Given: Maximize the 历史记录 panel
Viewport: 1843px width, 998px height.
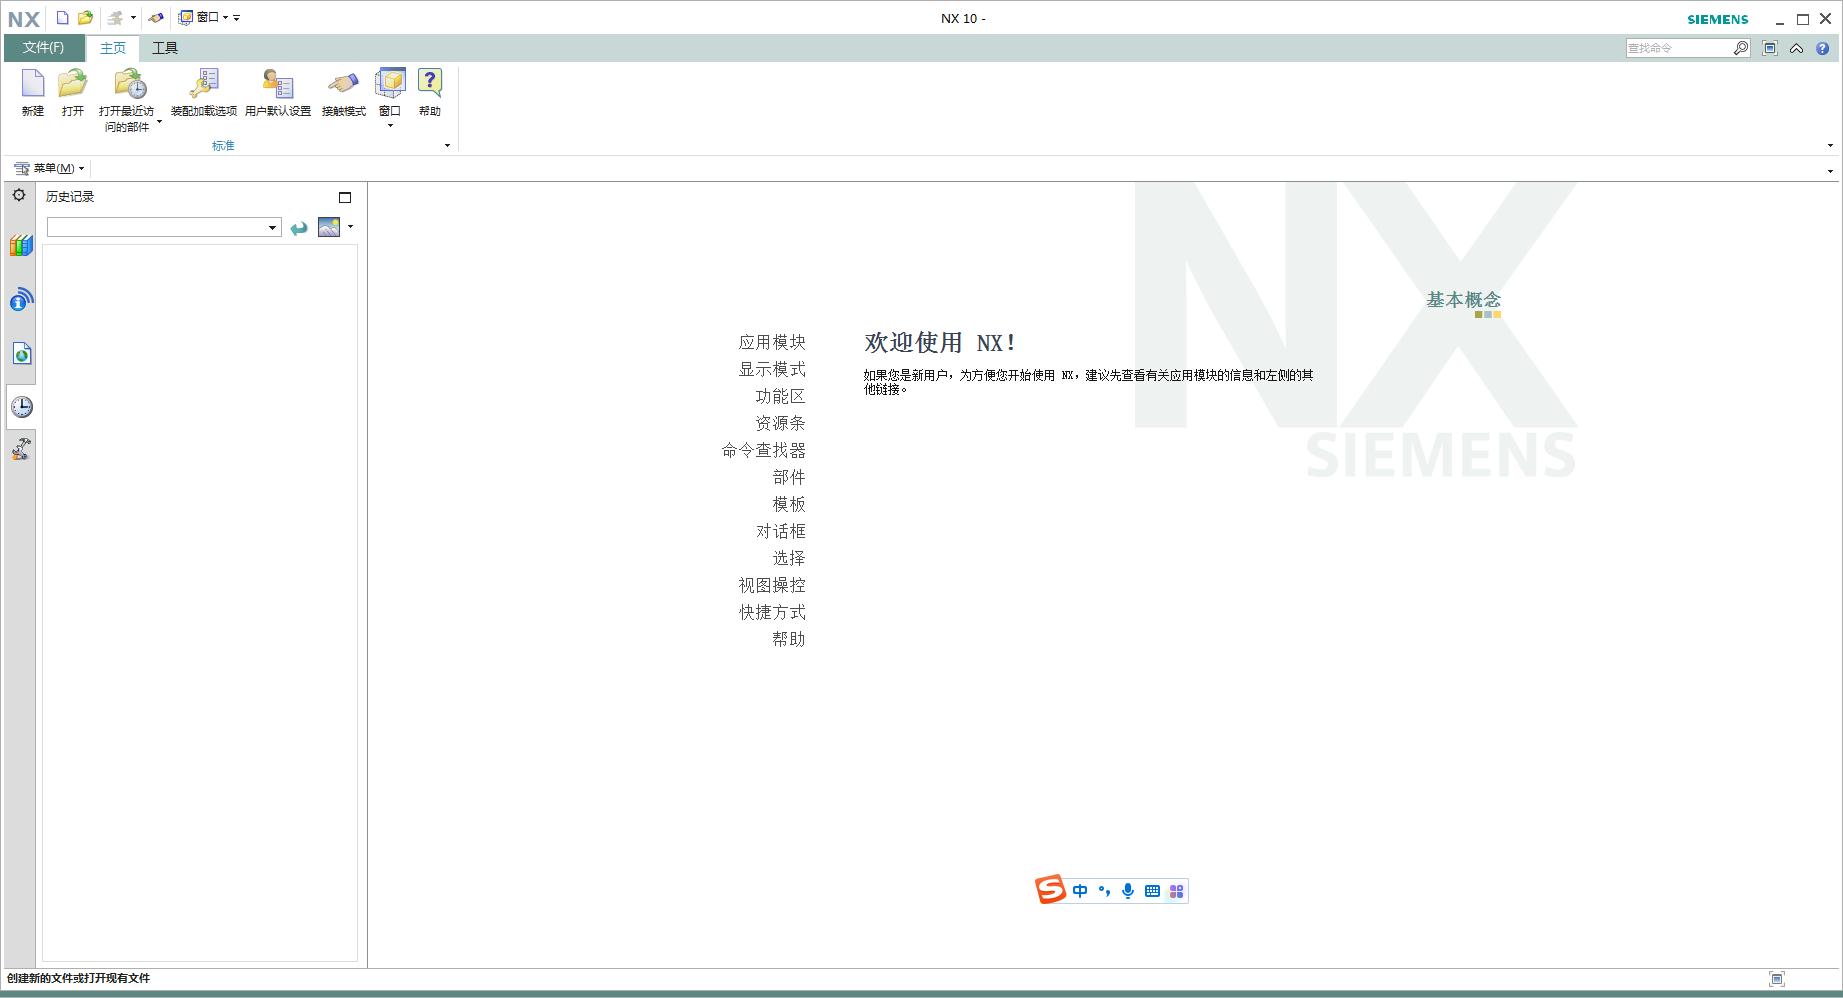Looking at the screenshot, I should pos(345,198).
